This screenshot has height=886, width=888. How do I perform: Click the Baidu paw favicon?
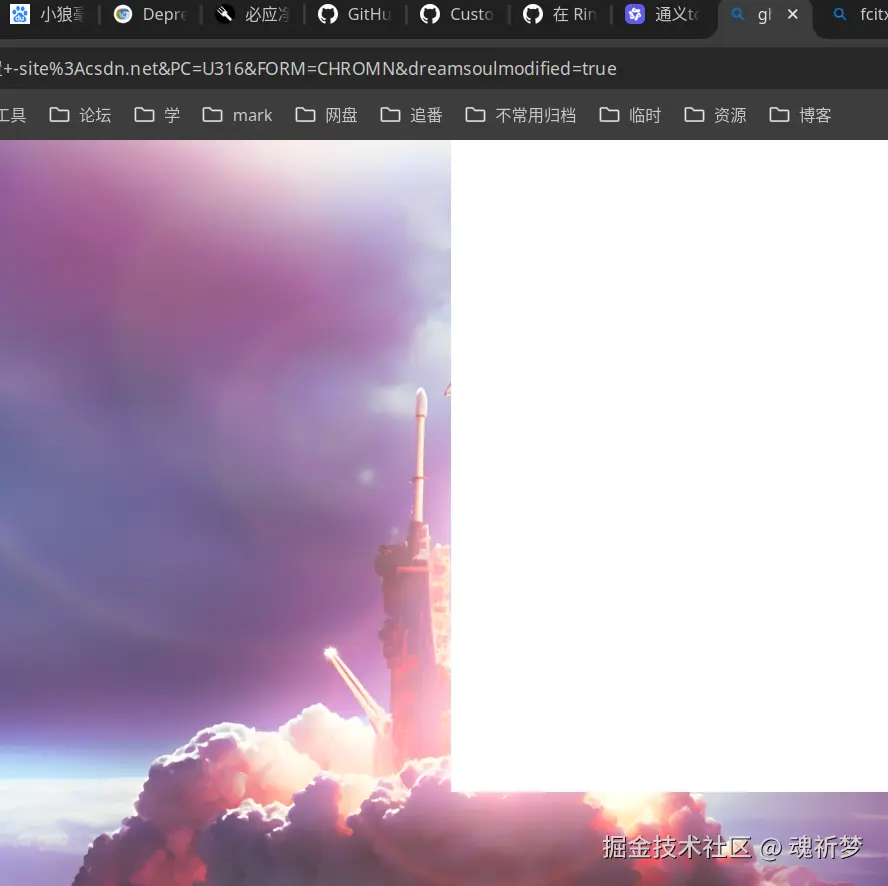pos(20,14)
